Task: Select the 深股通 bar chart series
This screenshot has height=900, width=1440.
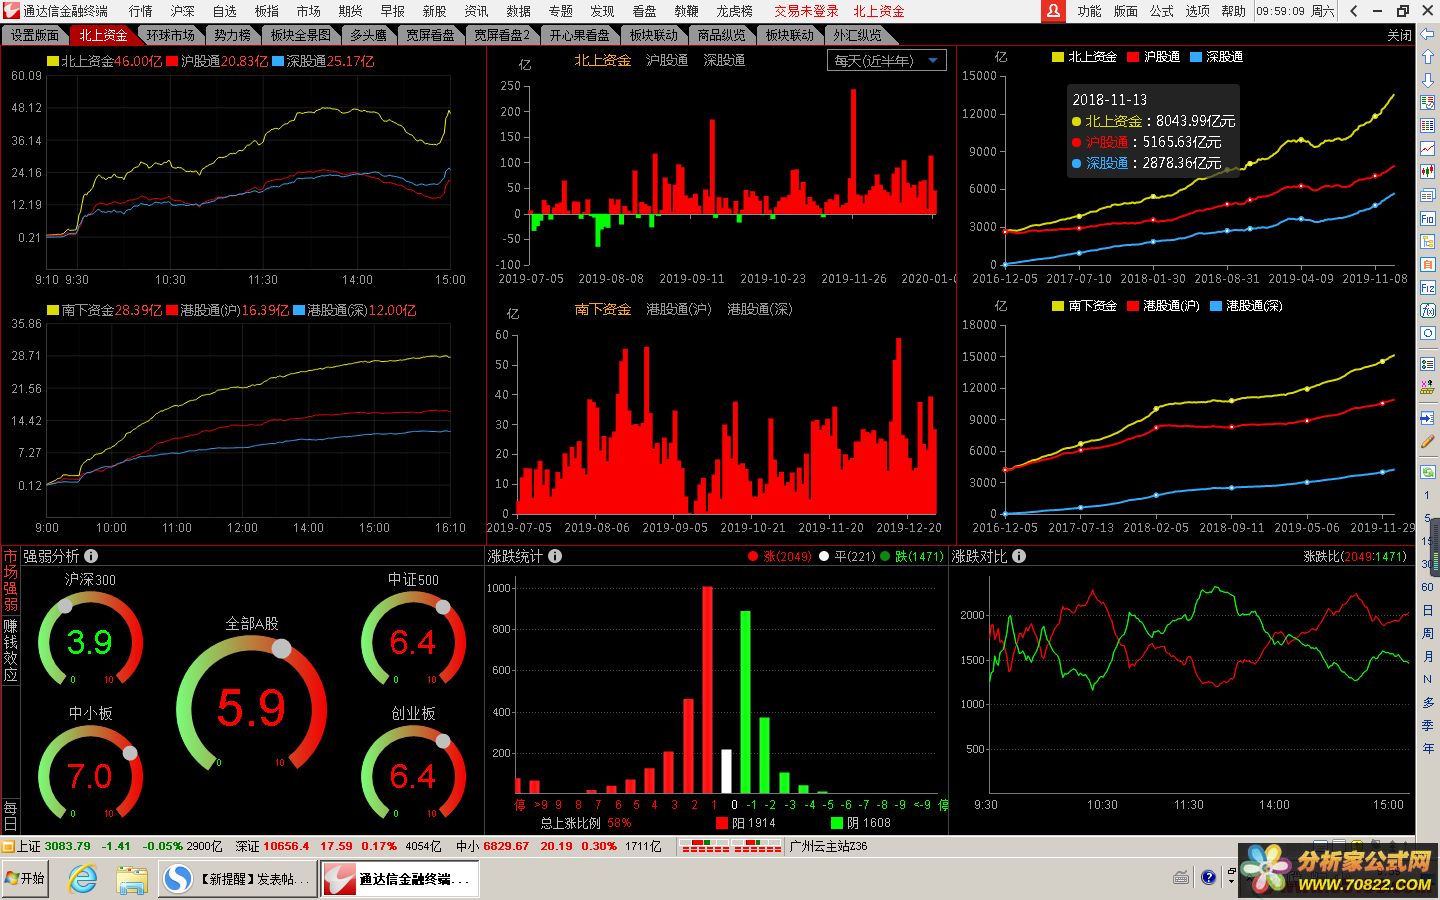Action: click(724, 60)
